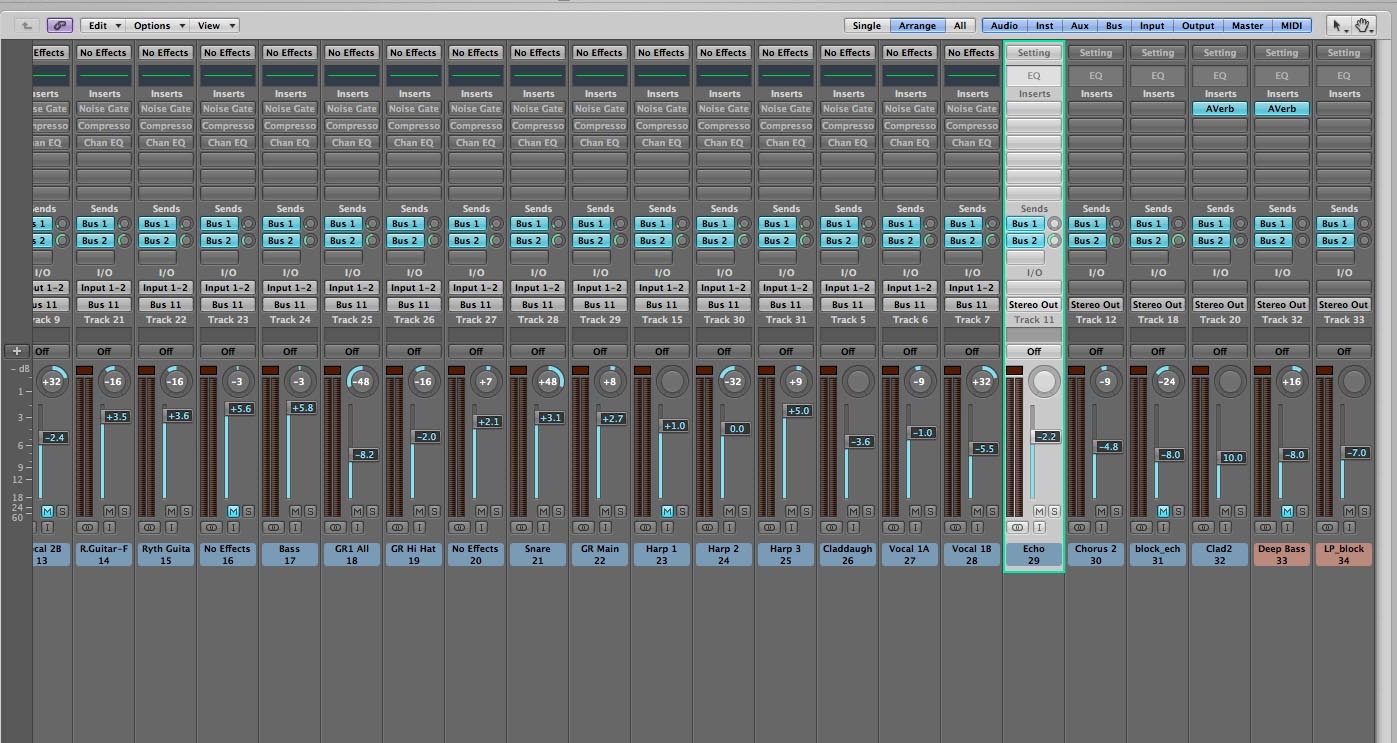Open the Edit dropdown menu
The width and height of the screenshot is (1397, 743).
[x=102, y=25]
